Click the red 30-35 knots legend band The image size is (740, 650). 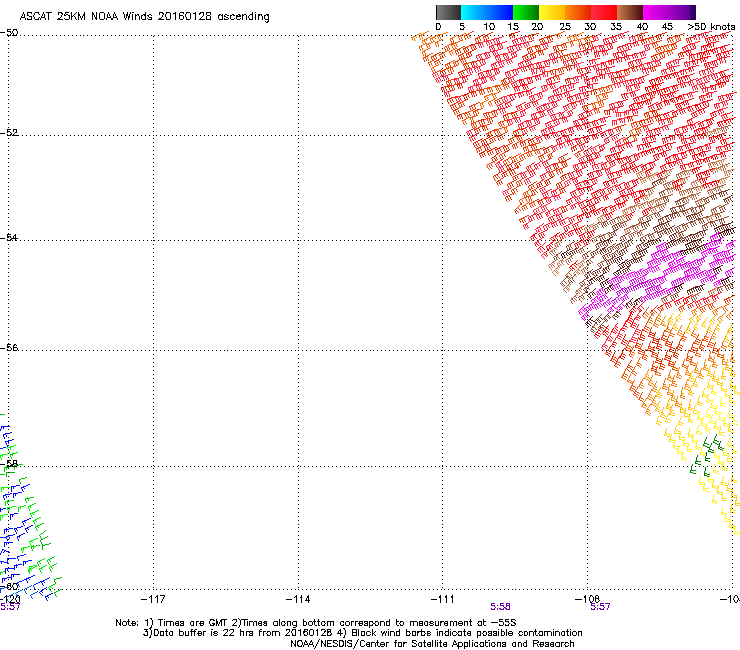click(604, 12)
